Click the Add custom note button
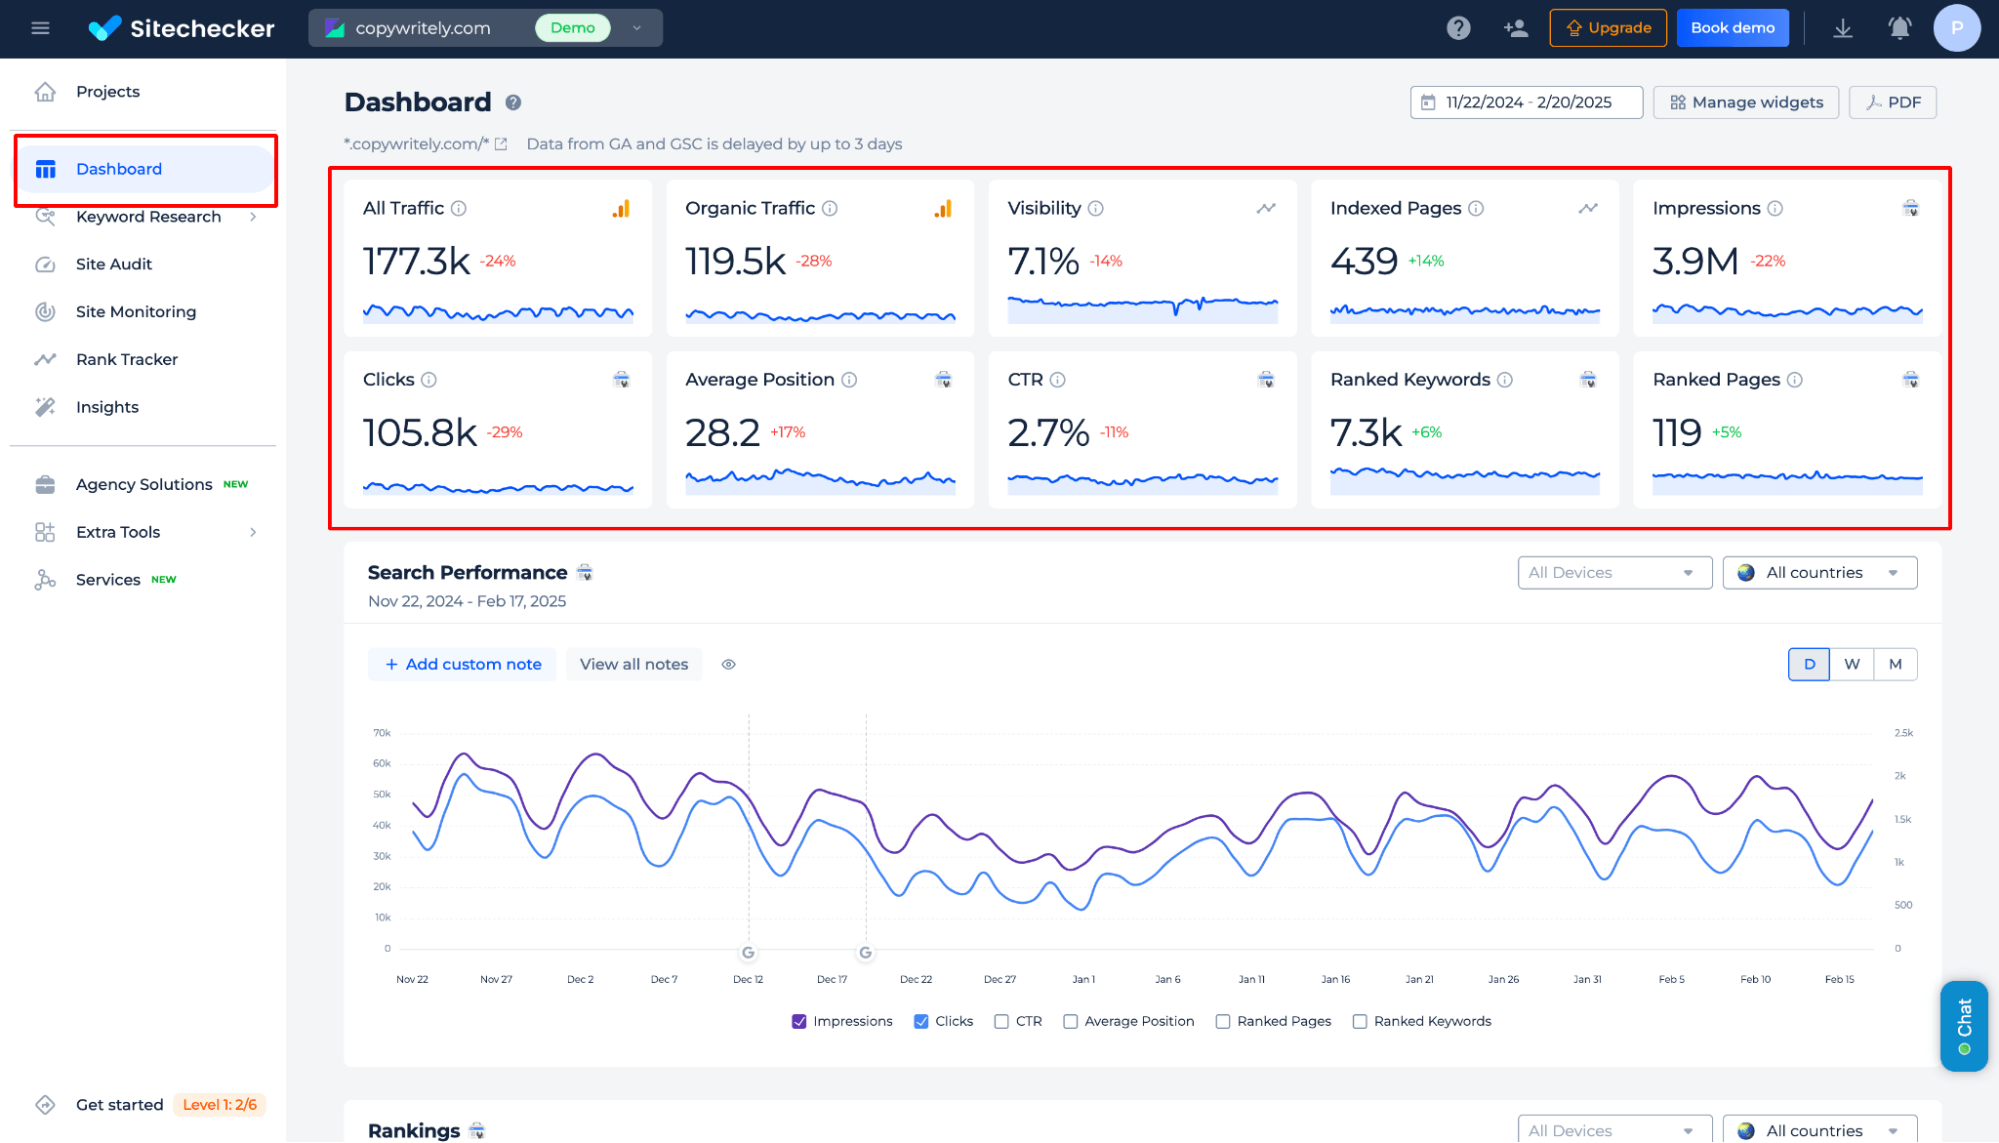Viewport: 1999px width, 1143px height. pos(463,664)
